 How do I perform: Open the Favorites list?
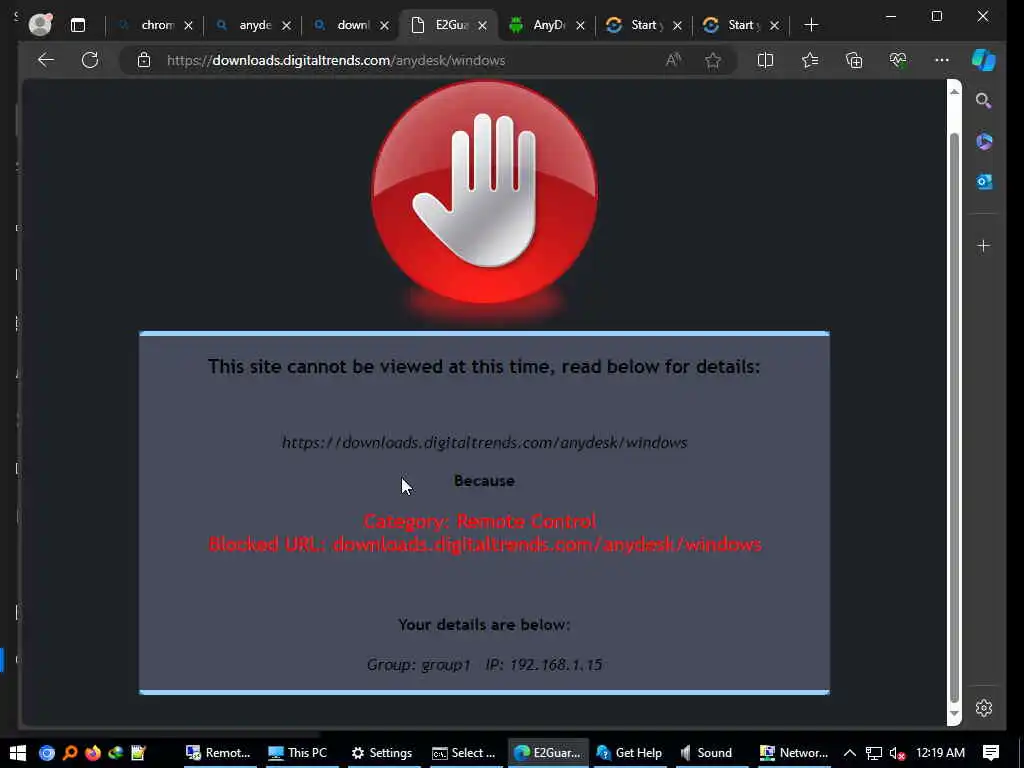tap(810, 60)
